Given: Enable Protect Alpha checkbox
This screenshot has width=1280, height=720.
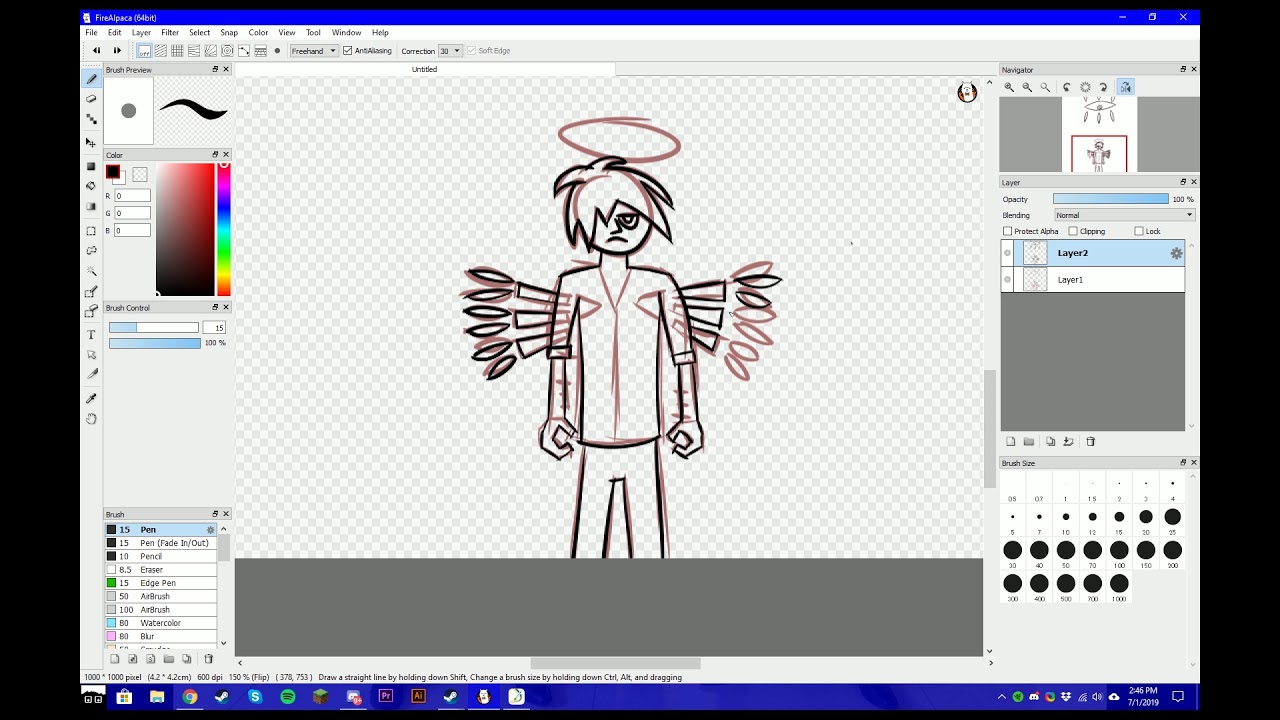Looking at the screenshot, I should (1008, 231).
